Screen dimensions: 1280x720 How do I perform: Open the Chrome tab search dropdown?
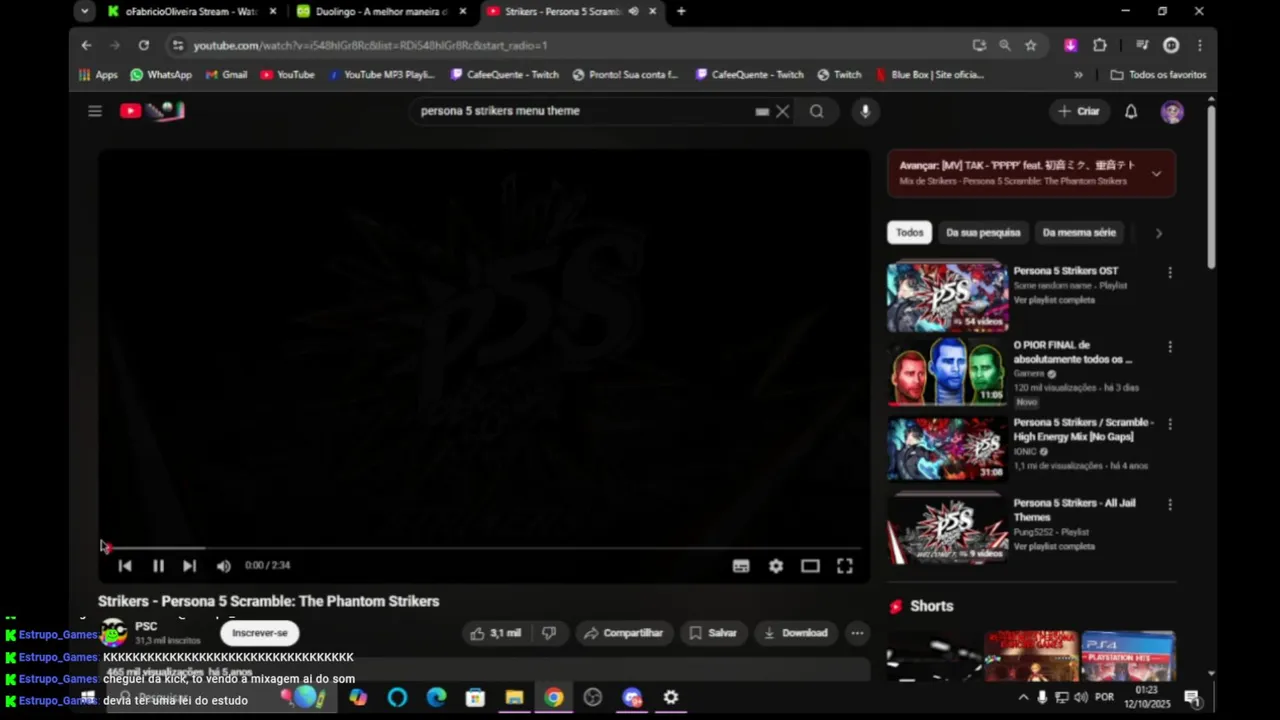tap(85, 11)
